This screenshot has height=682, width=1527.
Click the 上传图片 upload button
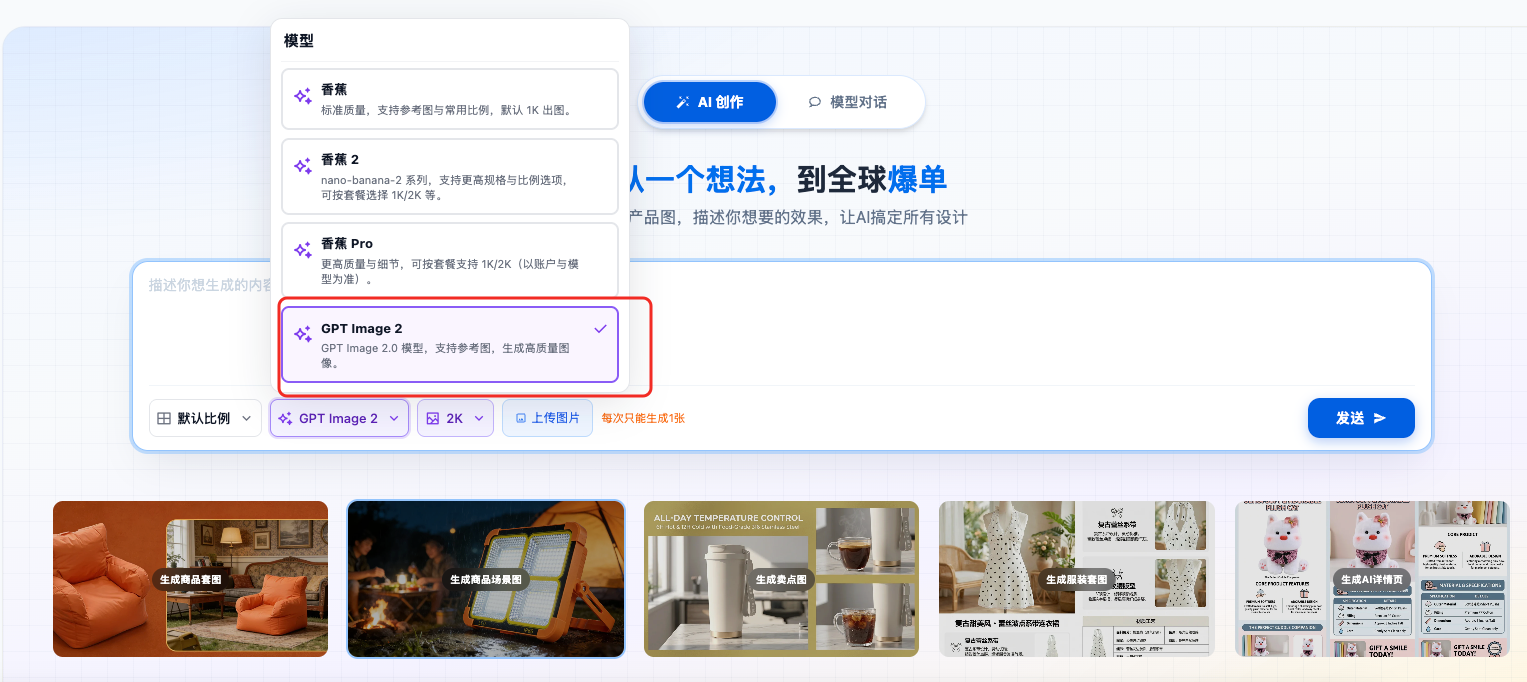tap(547, 418)
